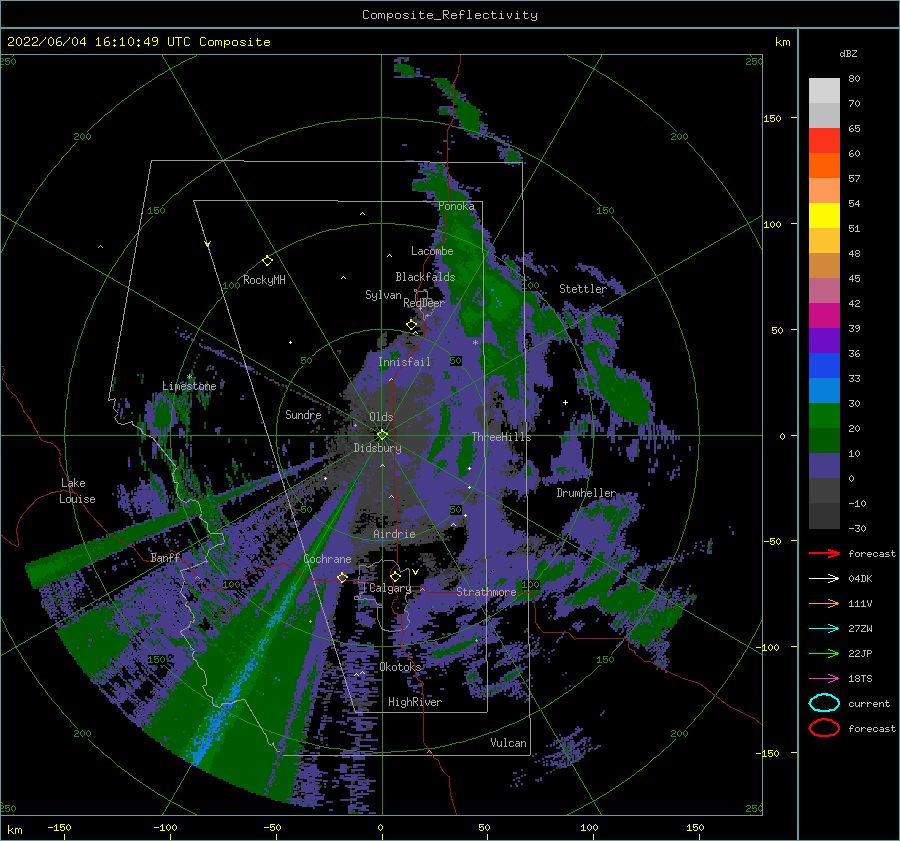Click the magenta 18TS arrow icon

coord(824,679)
